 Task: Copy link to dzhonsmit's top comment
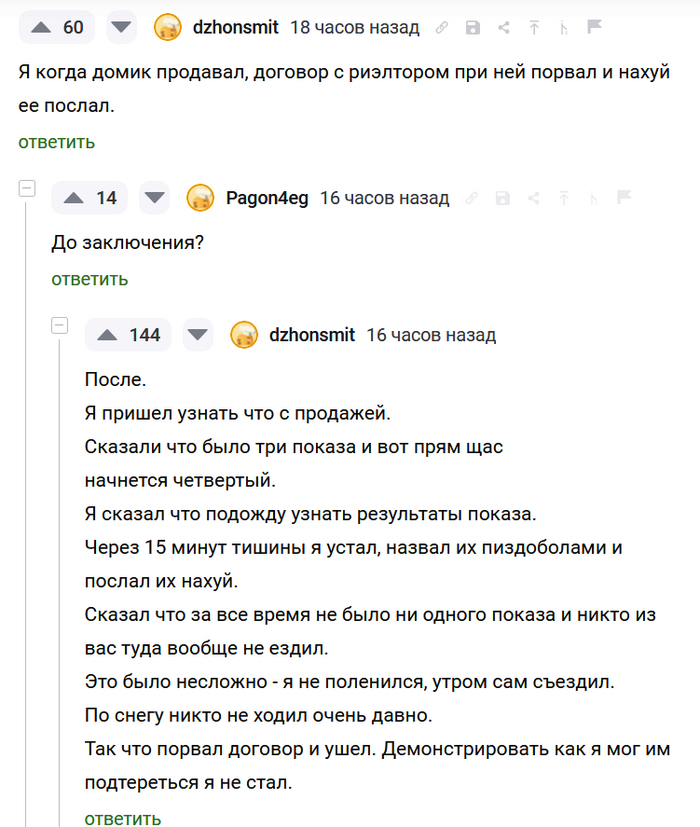tap(442, 27)
